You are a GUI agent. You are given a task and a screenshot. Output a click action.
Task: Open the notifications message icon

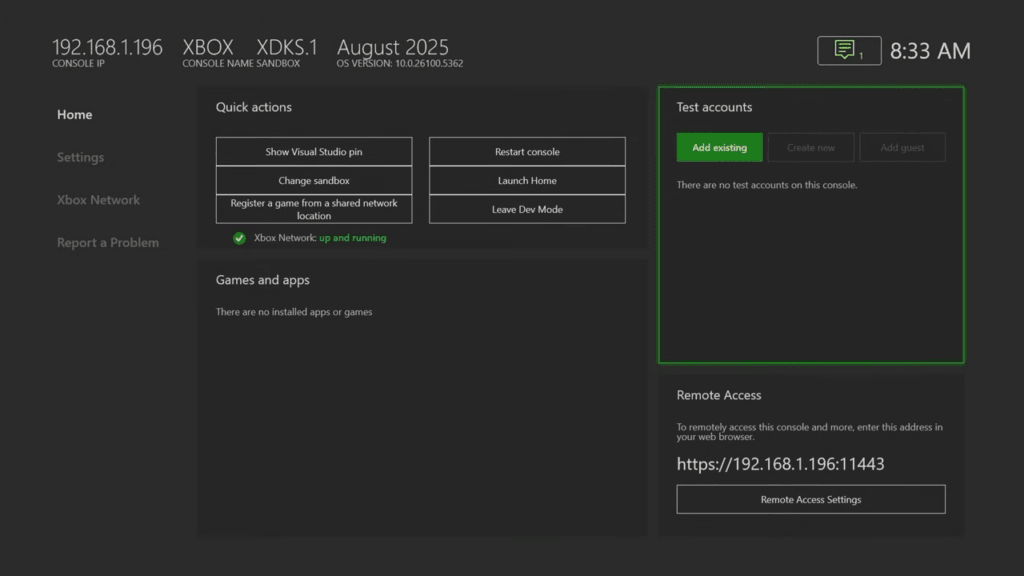[847, 51]
